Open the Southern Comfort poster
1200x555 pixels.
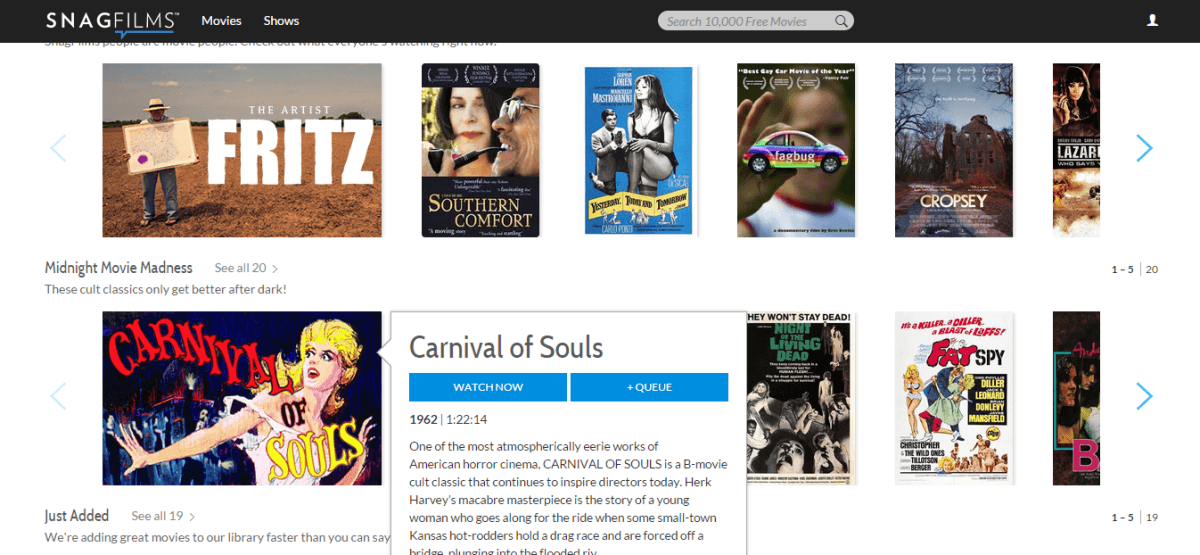pyautogui.click(x=480, y=150)
